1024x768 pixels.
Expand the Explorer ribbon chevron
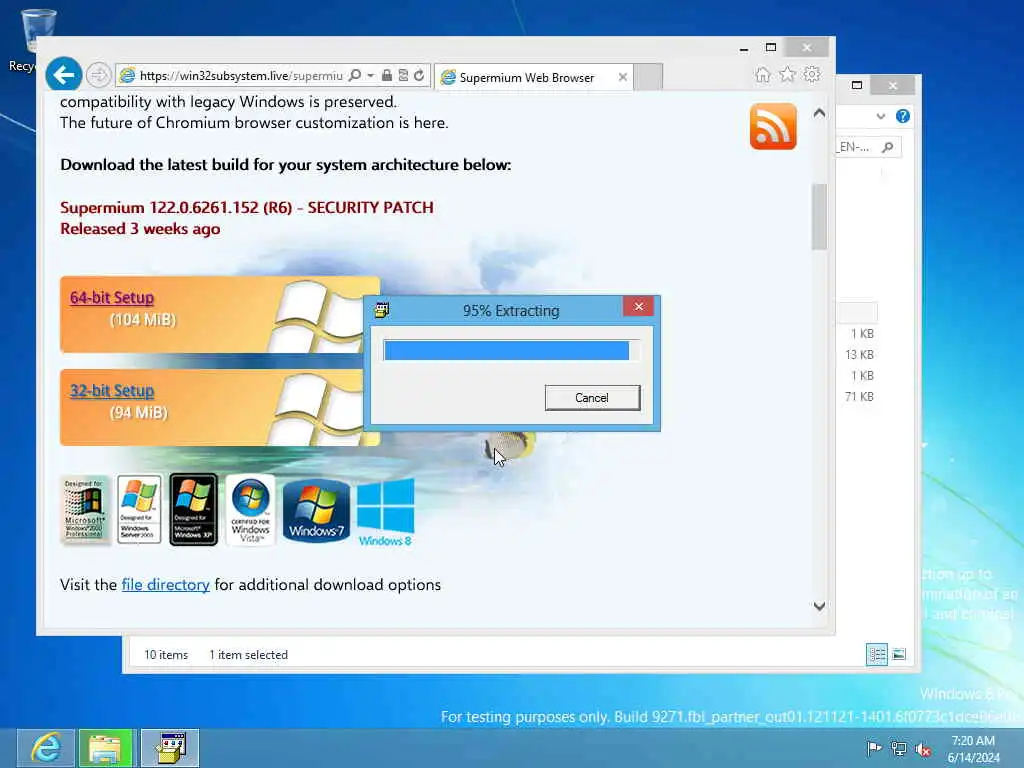click(880, 116)
